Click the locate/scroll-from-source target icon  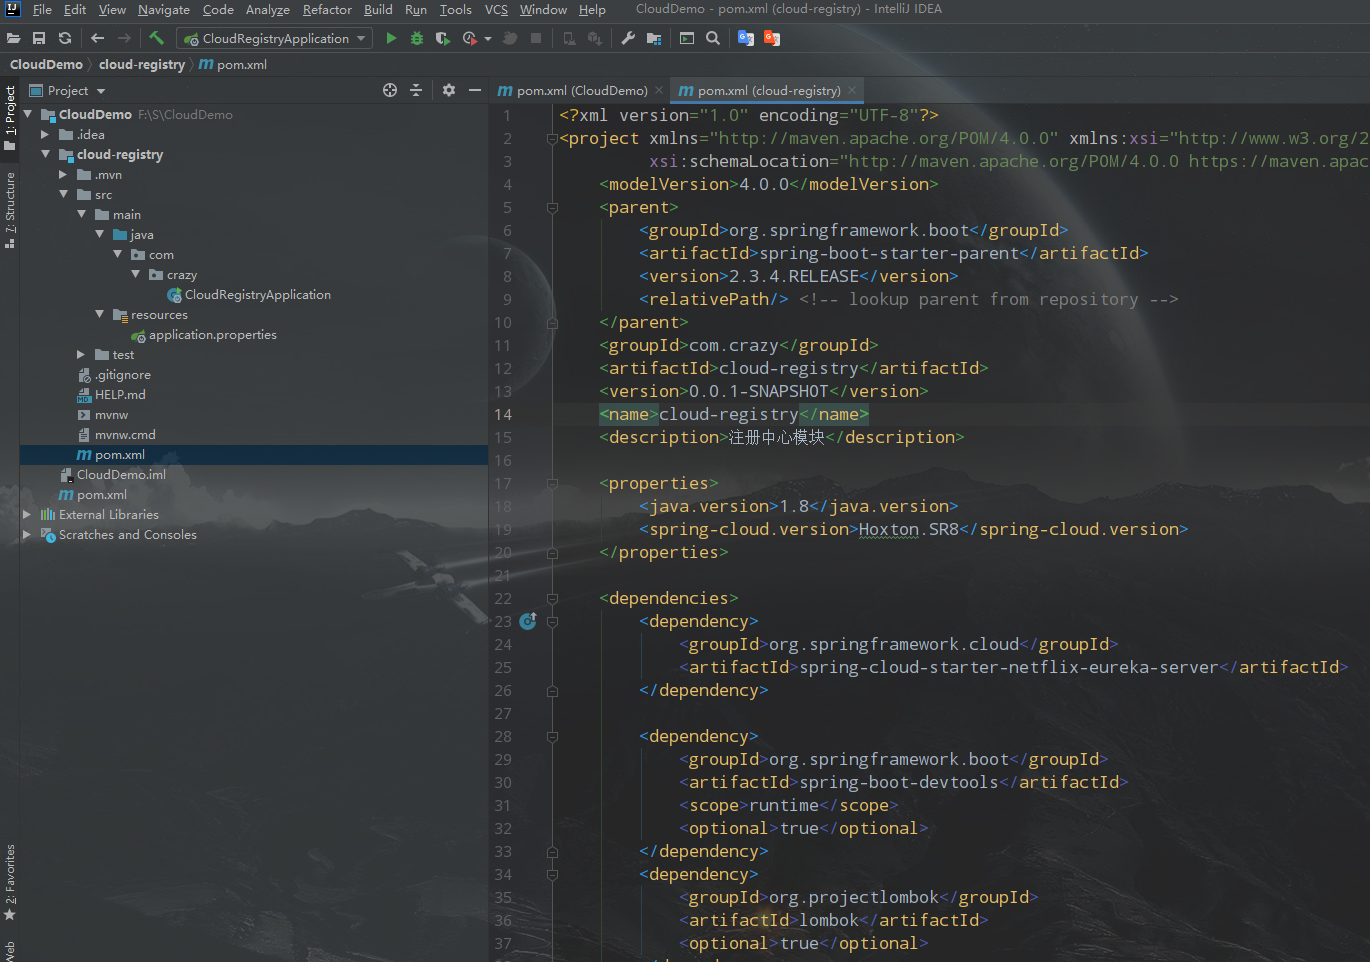(390, 90)
